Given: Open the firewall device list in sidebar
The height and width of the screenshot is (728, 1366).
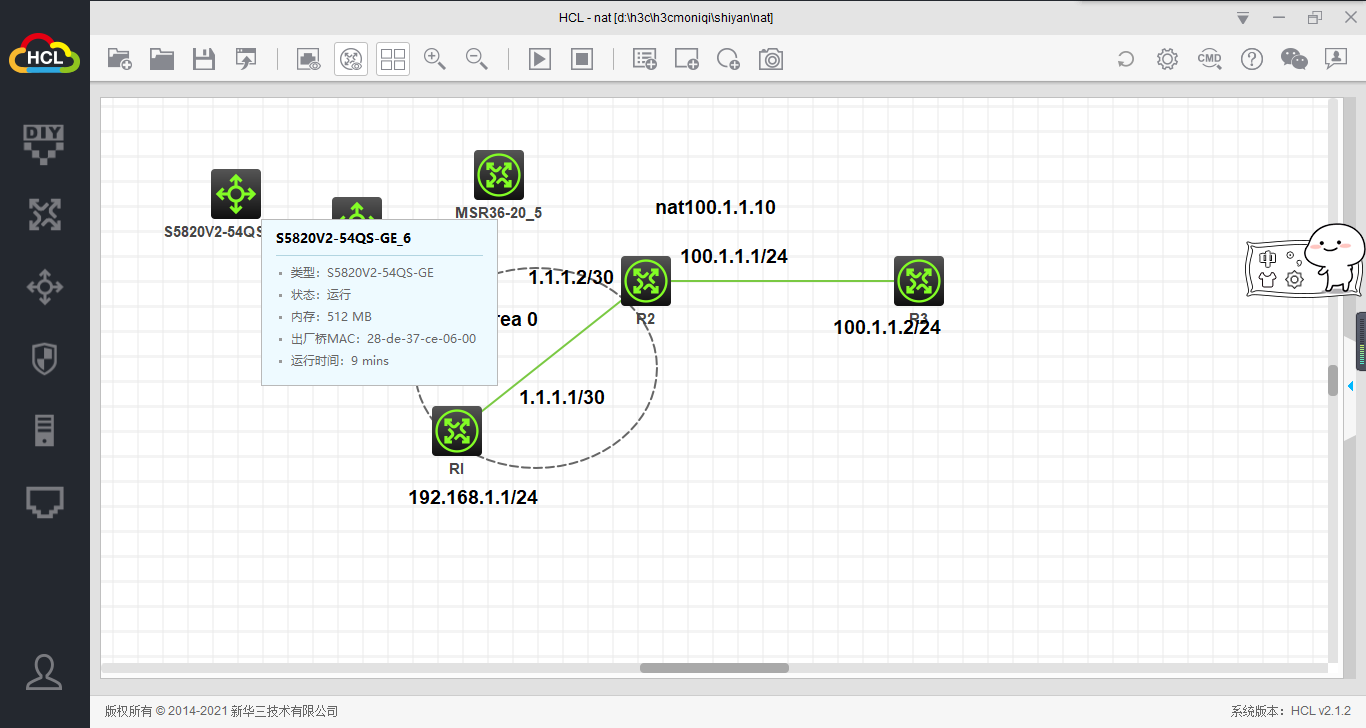Looking at the screenshot, I should (x=44, y=359).
